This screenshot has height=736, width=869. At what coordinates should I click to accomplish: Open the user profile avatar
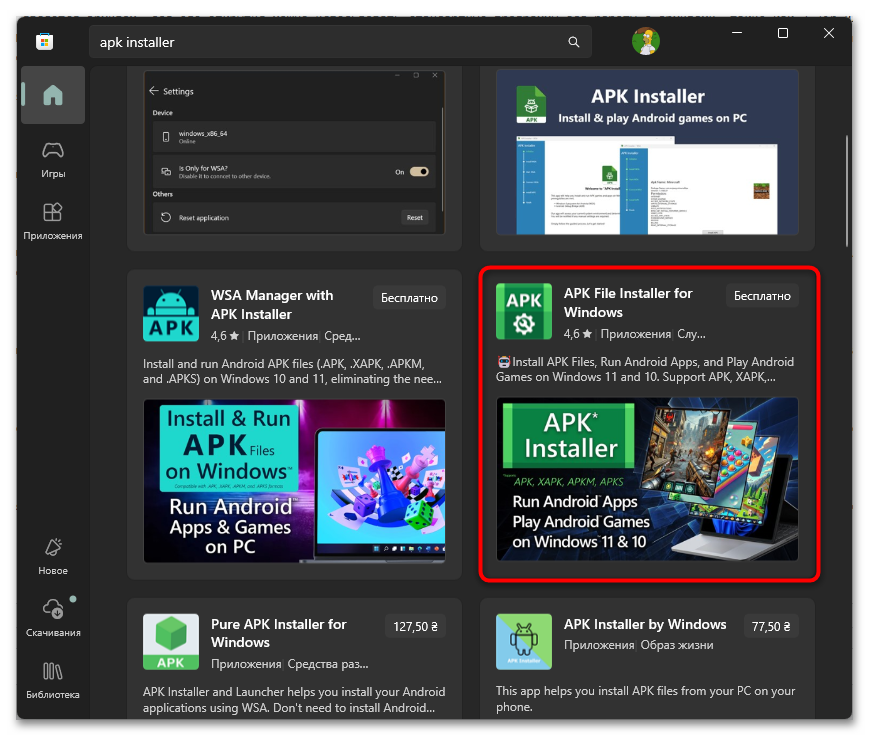click(x=646, y=41)
